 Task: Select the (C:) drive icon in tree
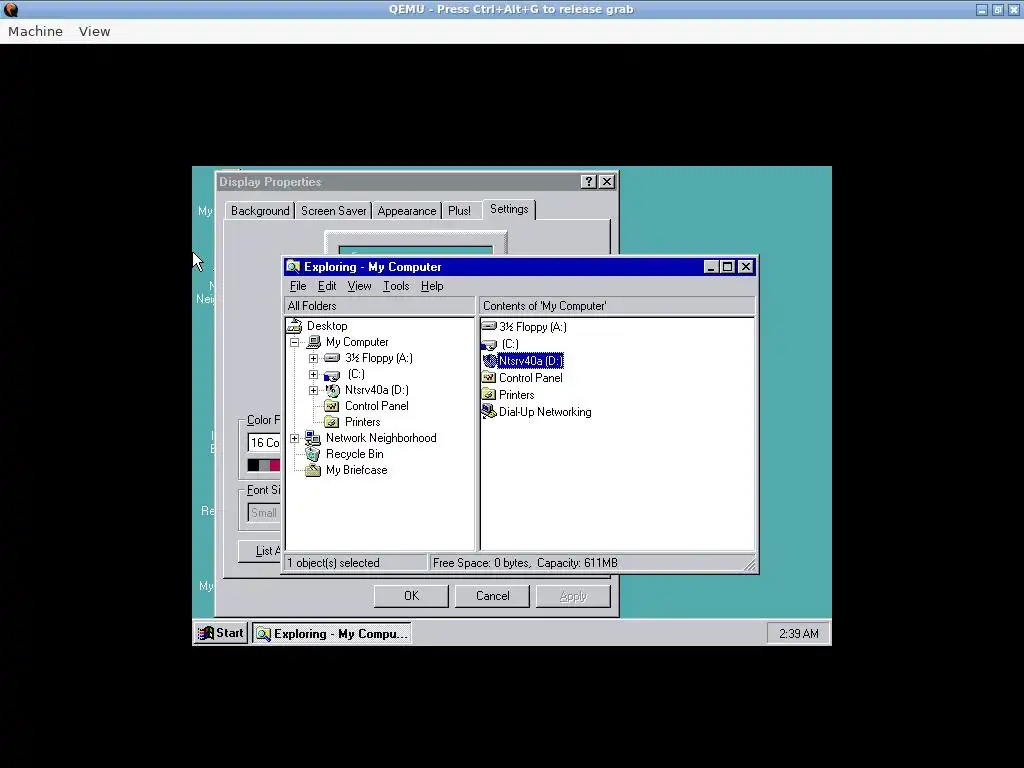332,375
